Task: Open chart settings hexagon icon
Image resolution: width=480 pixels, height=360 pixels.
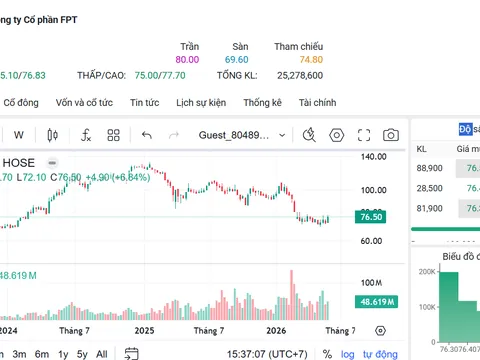Action: [x=336, y=135]
